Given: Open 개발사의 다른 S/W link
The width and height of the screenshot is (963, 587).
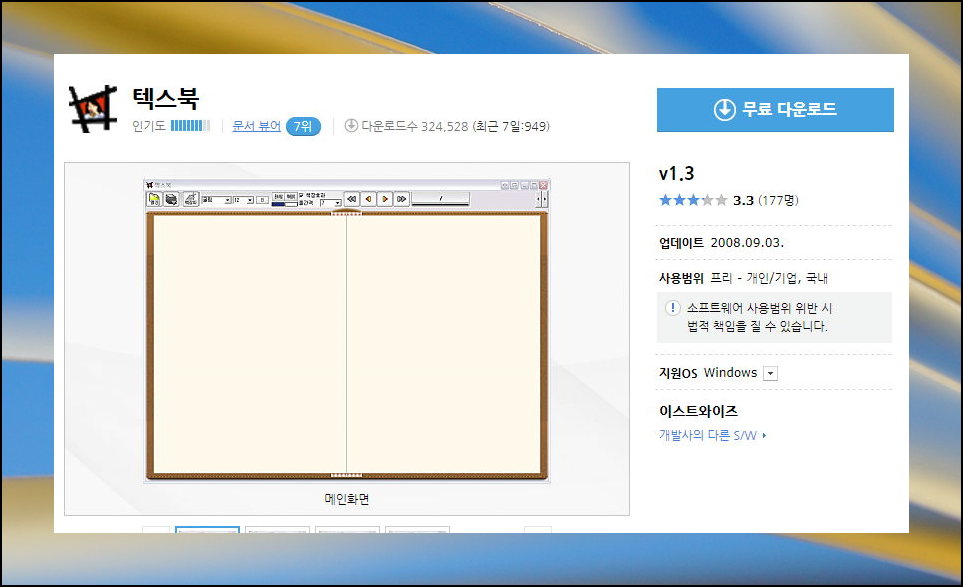Looking at the screenshot, I should [712, 435].
